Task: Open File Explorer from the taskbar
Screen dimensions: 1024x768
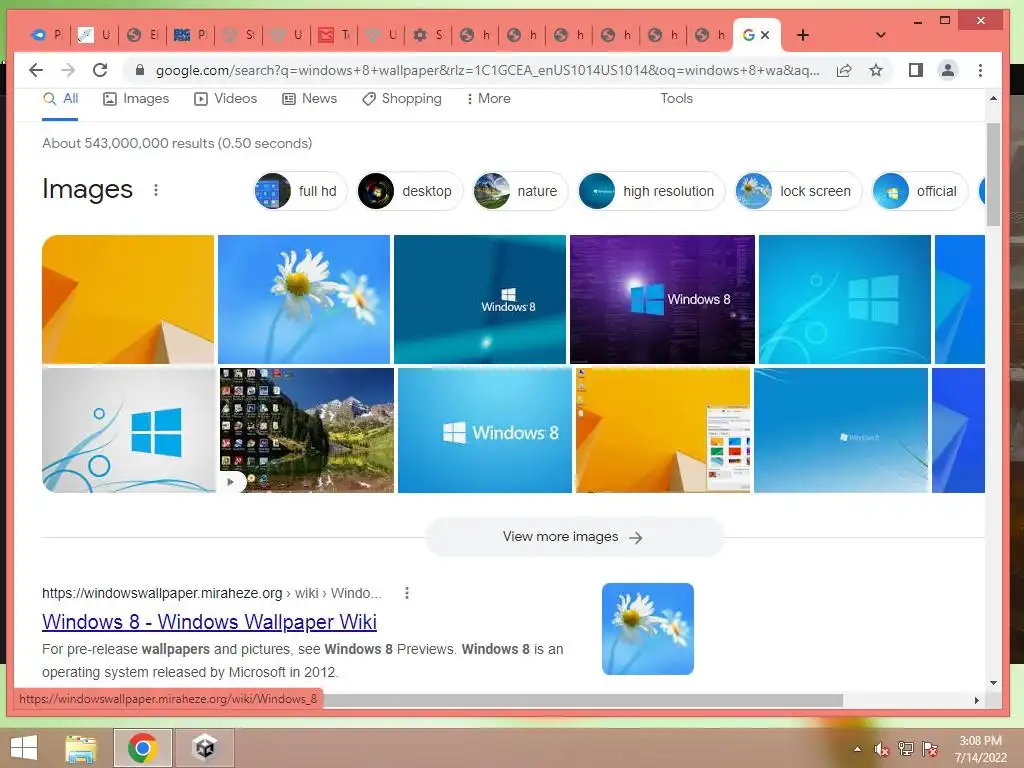Action: coord(81,748)
